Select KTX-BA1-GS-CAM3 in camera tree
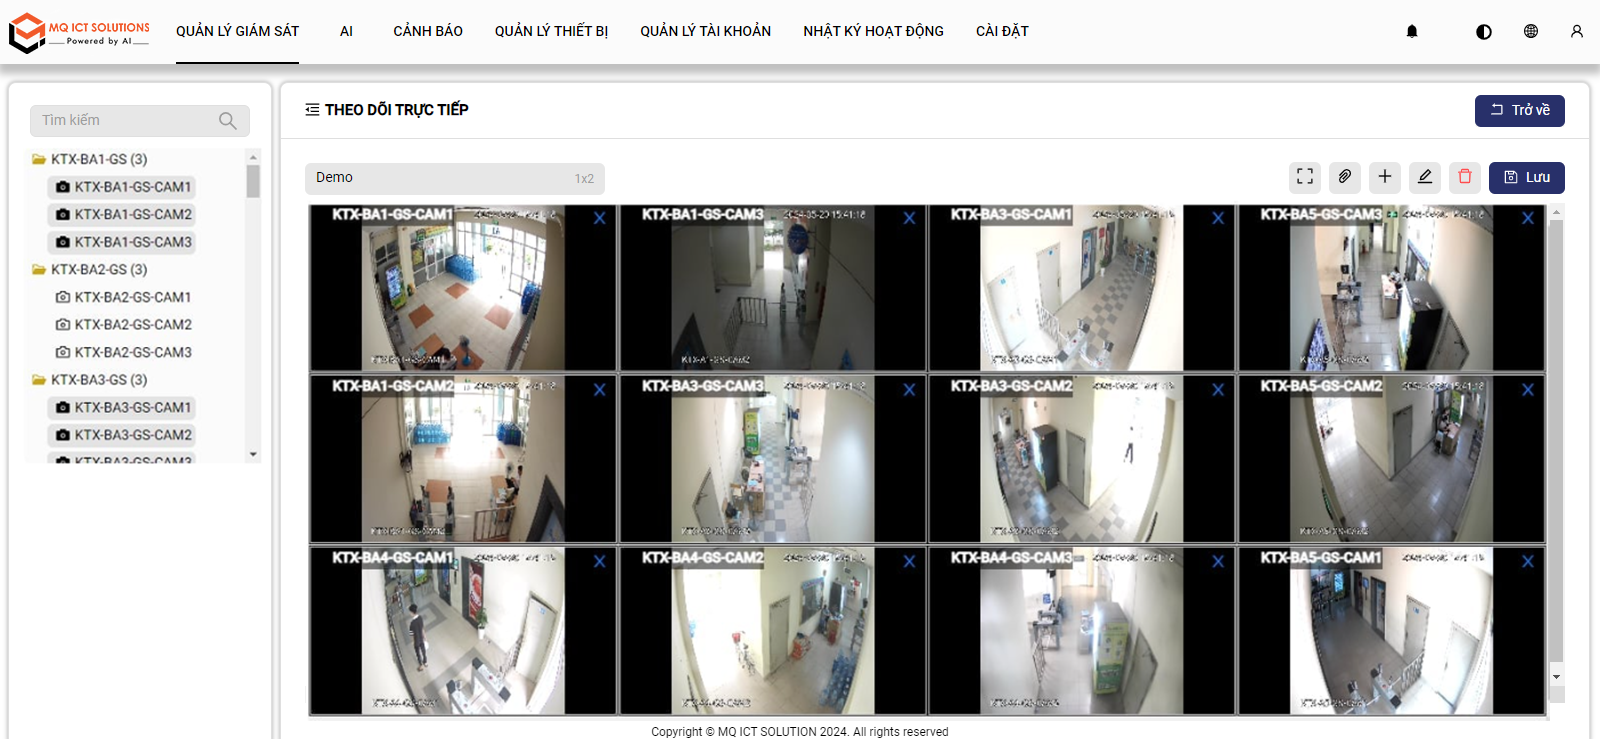Viewport: 1600px width, 739px height. coord(122,242)
